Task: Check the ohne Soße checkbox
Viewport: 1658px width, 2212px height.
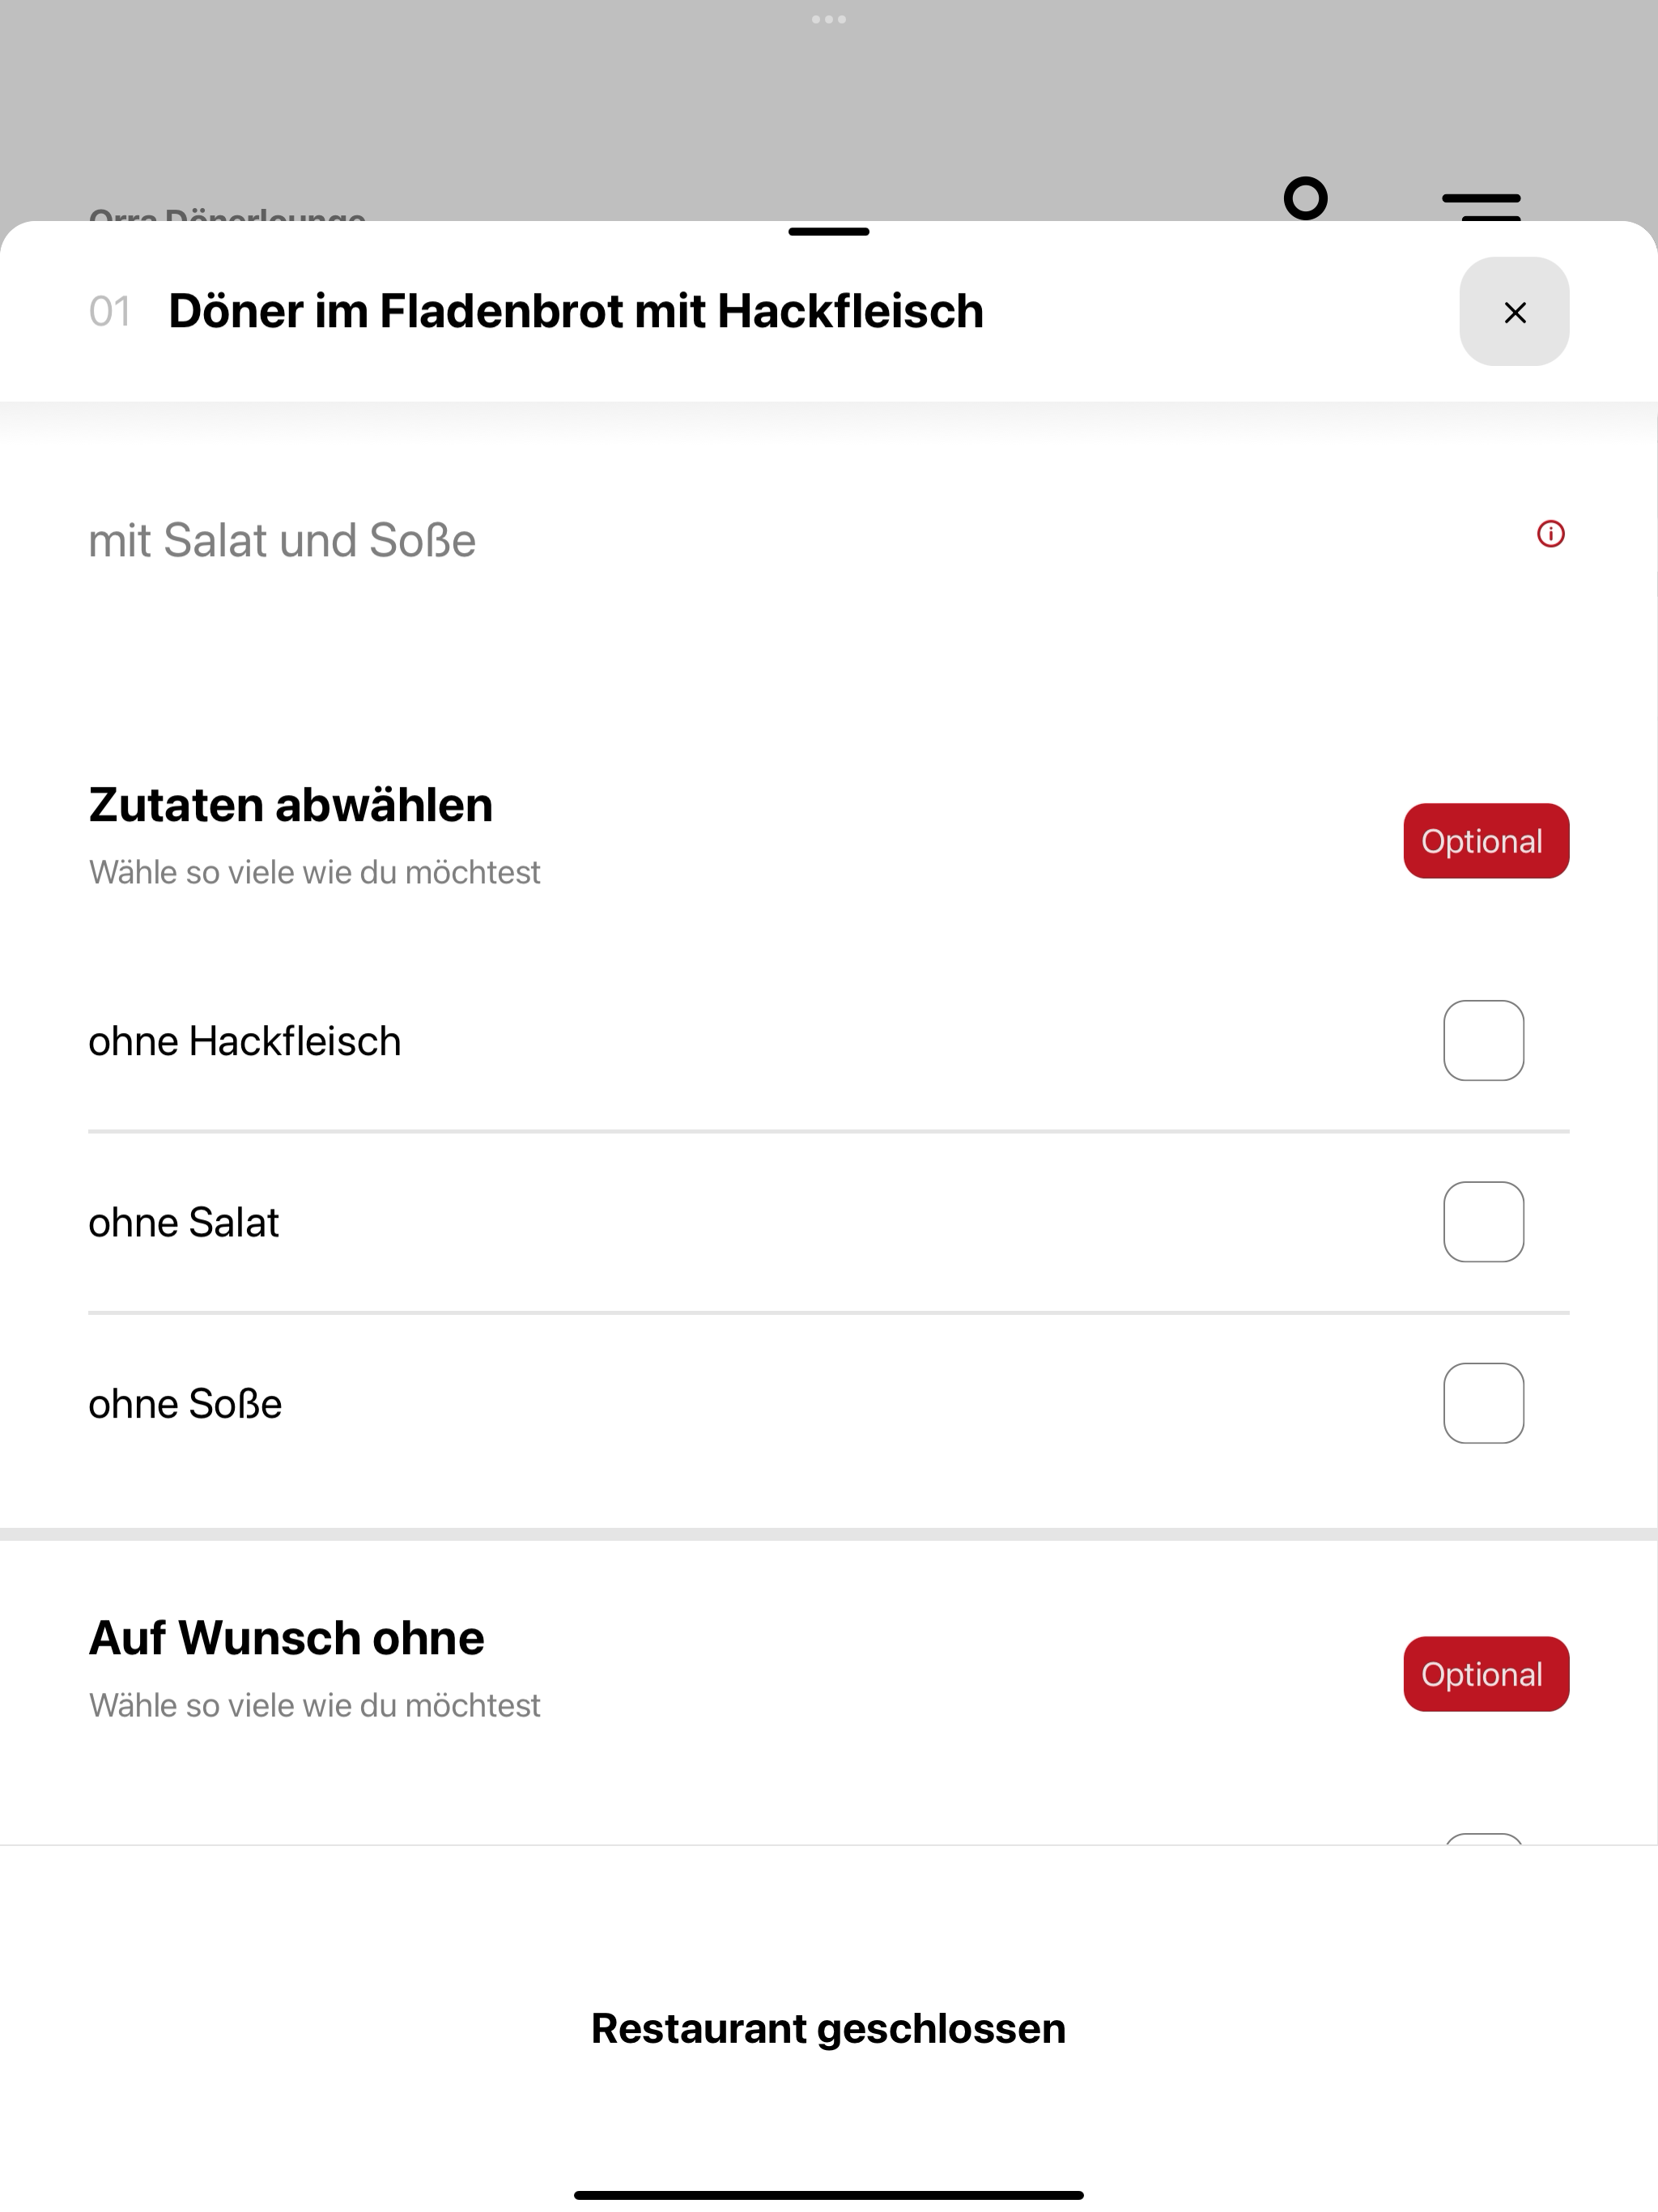Action: (1484, 1403)
